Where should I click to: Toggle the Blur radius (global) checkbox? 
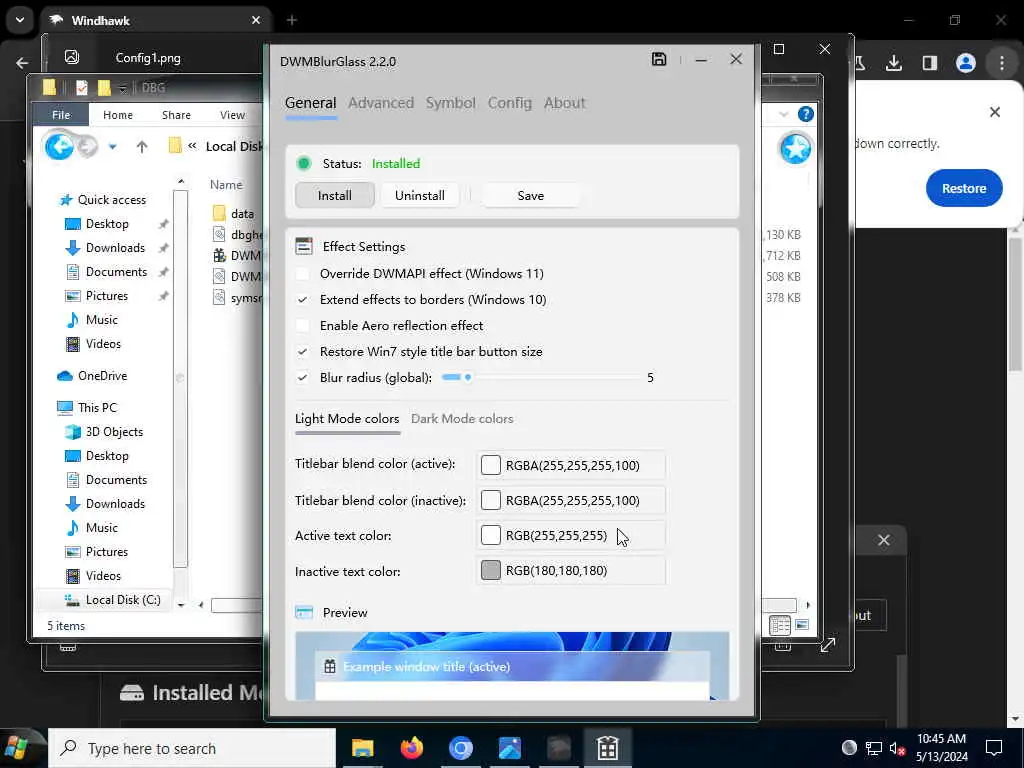click(302, 377)
